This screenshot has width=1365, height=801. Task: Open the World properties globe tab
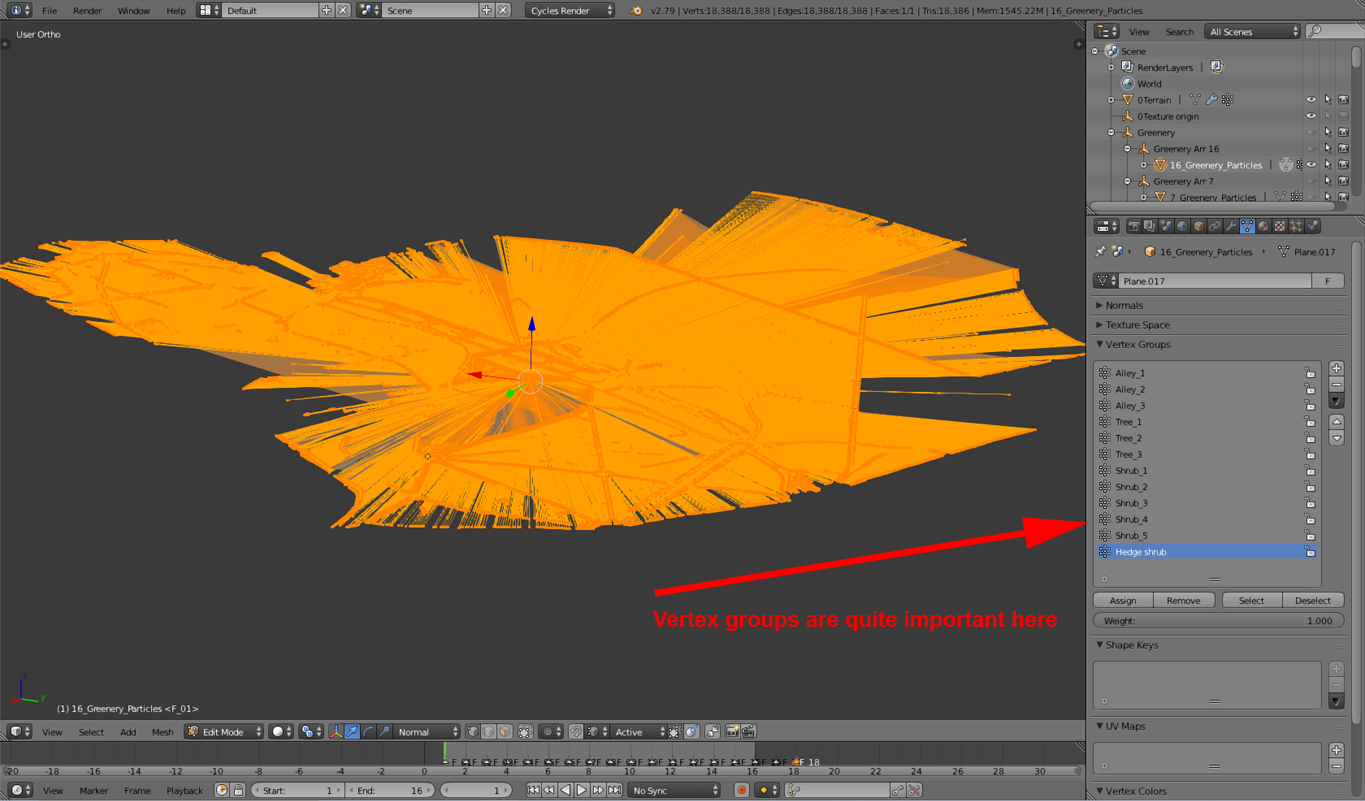coord(1182,227)
